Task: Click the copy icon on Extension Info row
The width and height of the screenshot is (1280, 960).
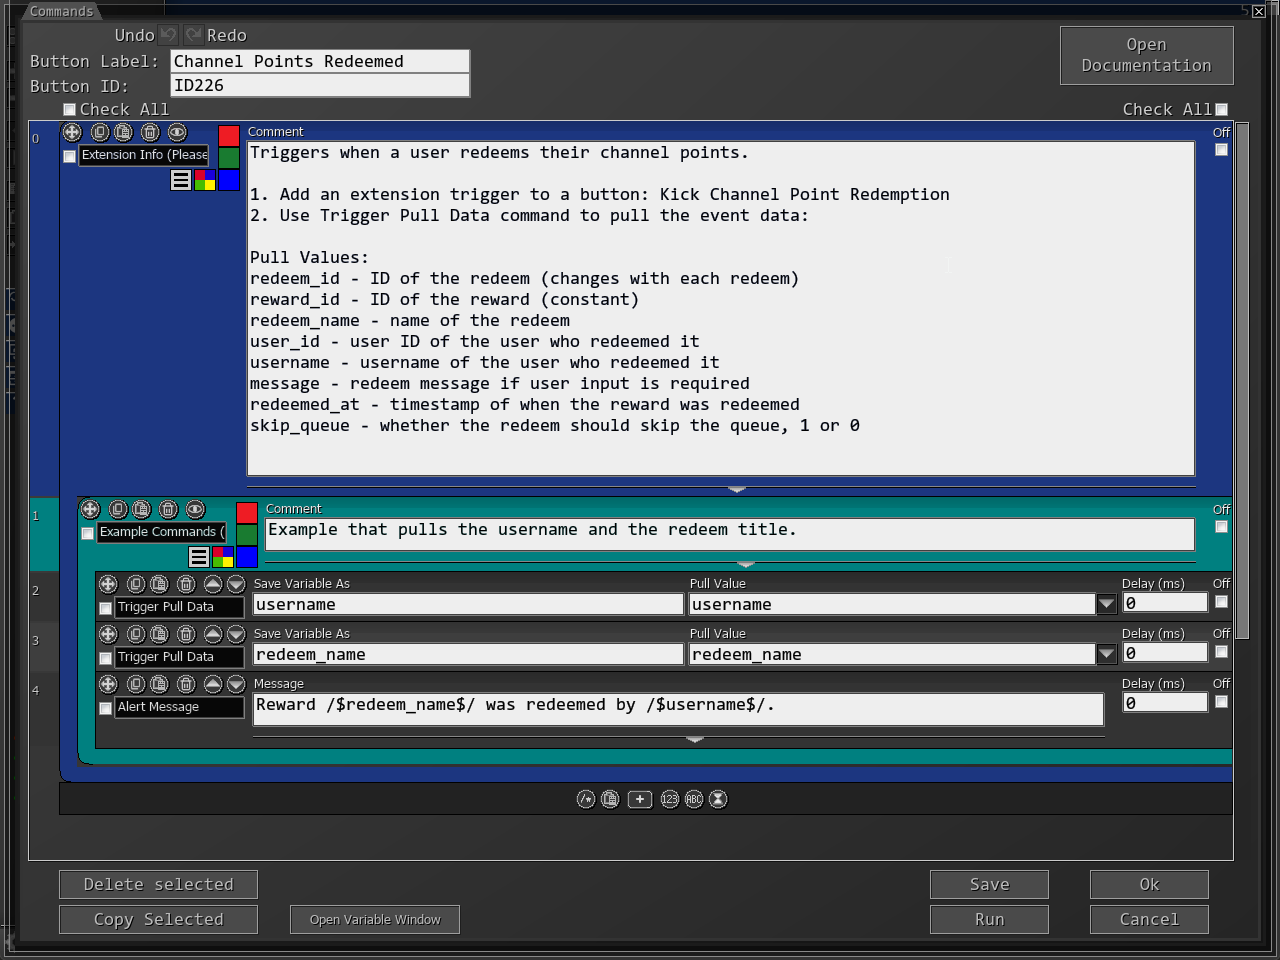Action: (100, 132)
